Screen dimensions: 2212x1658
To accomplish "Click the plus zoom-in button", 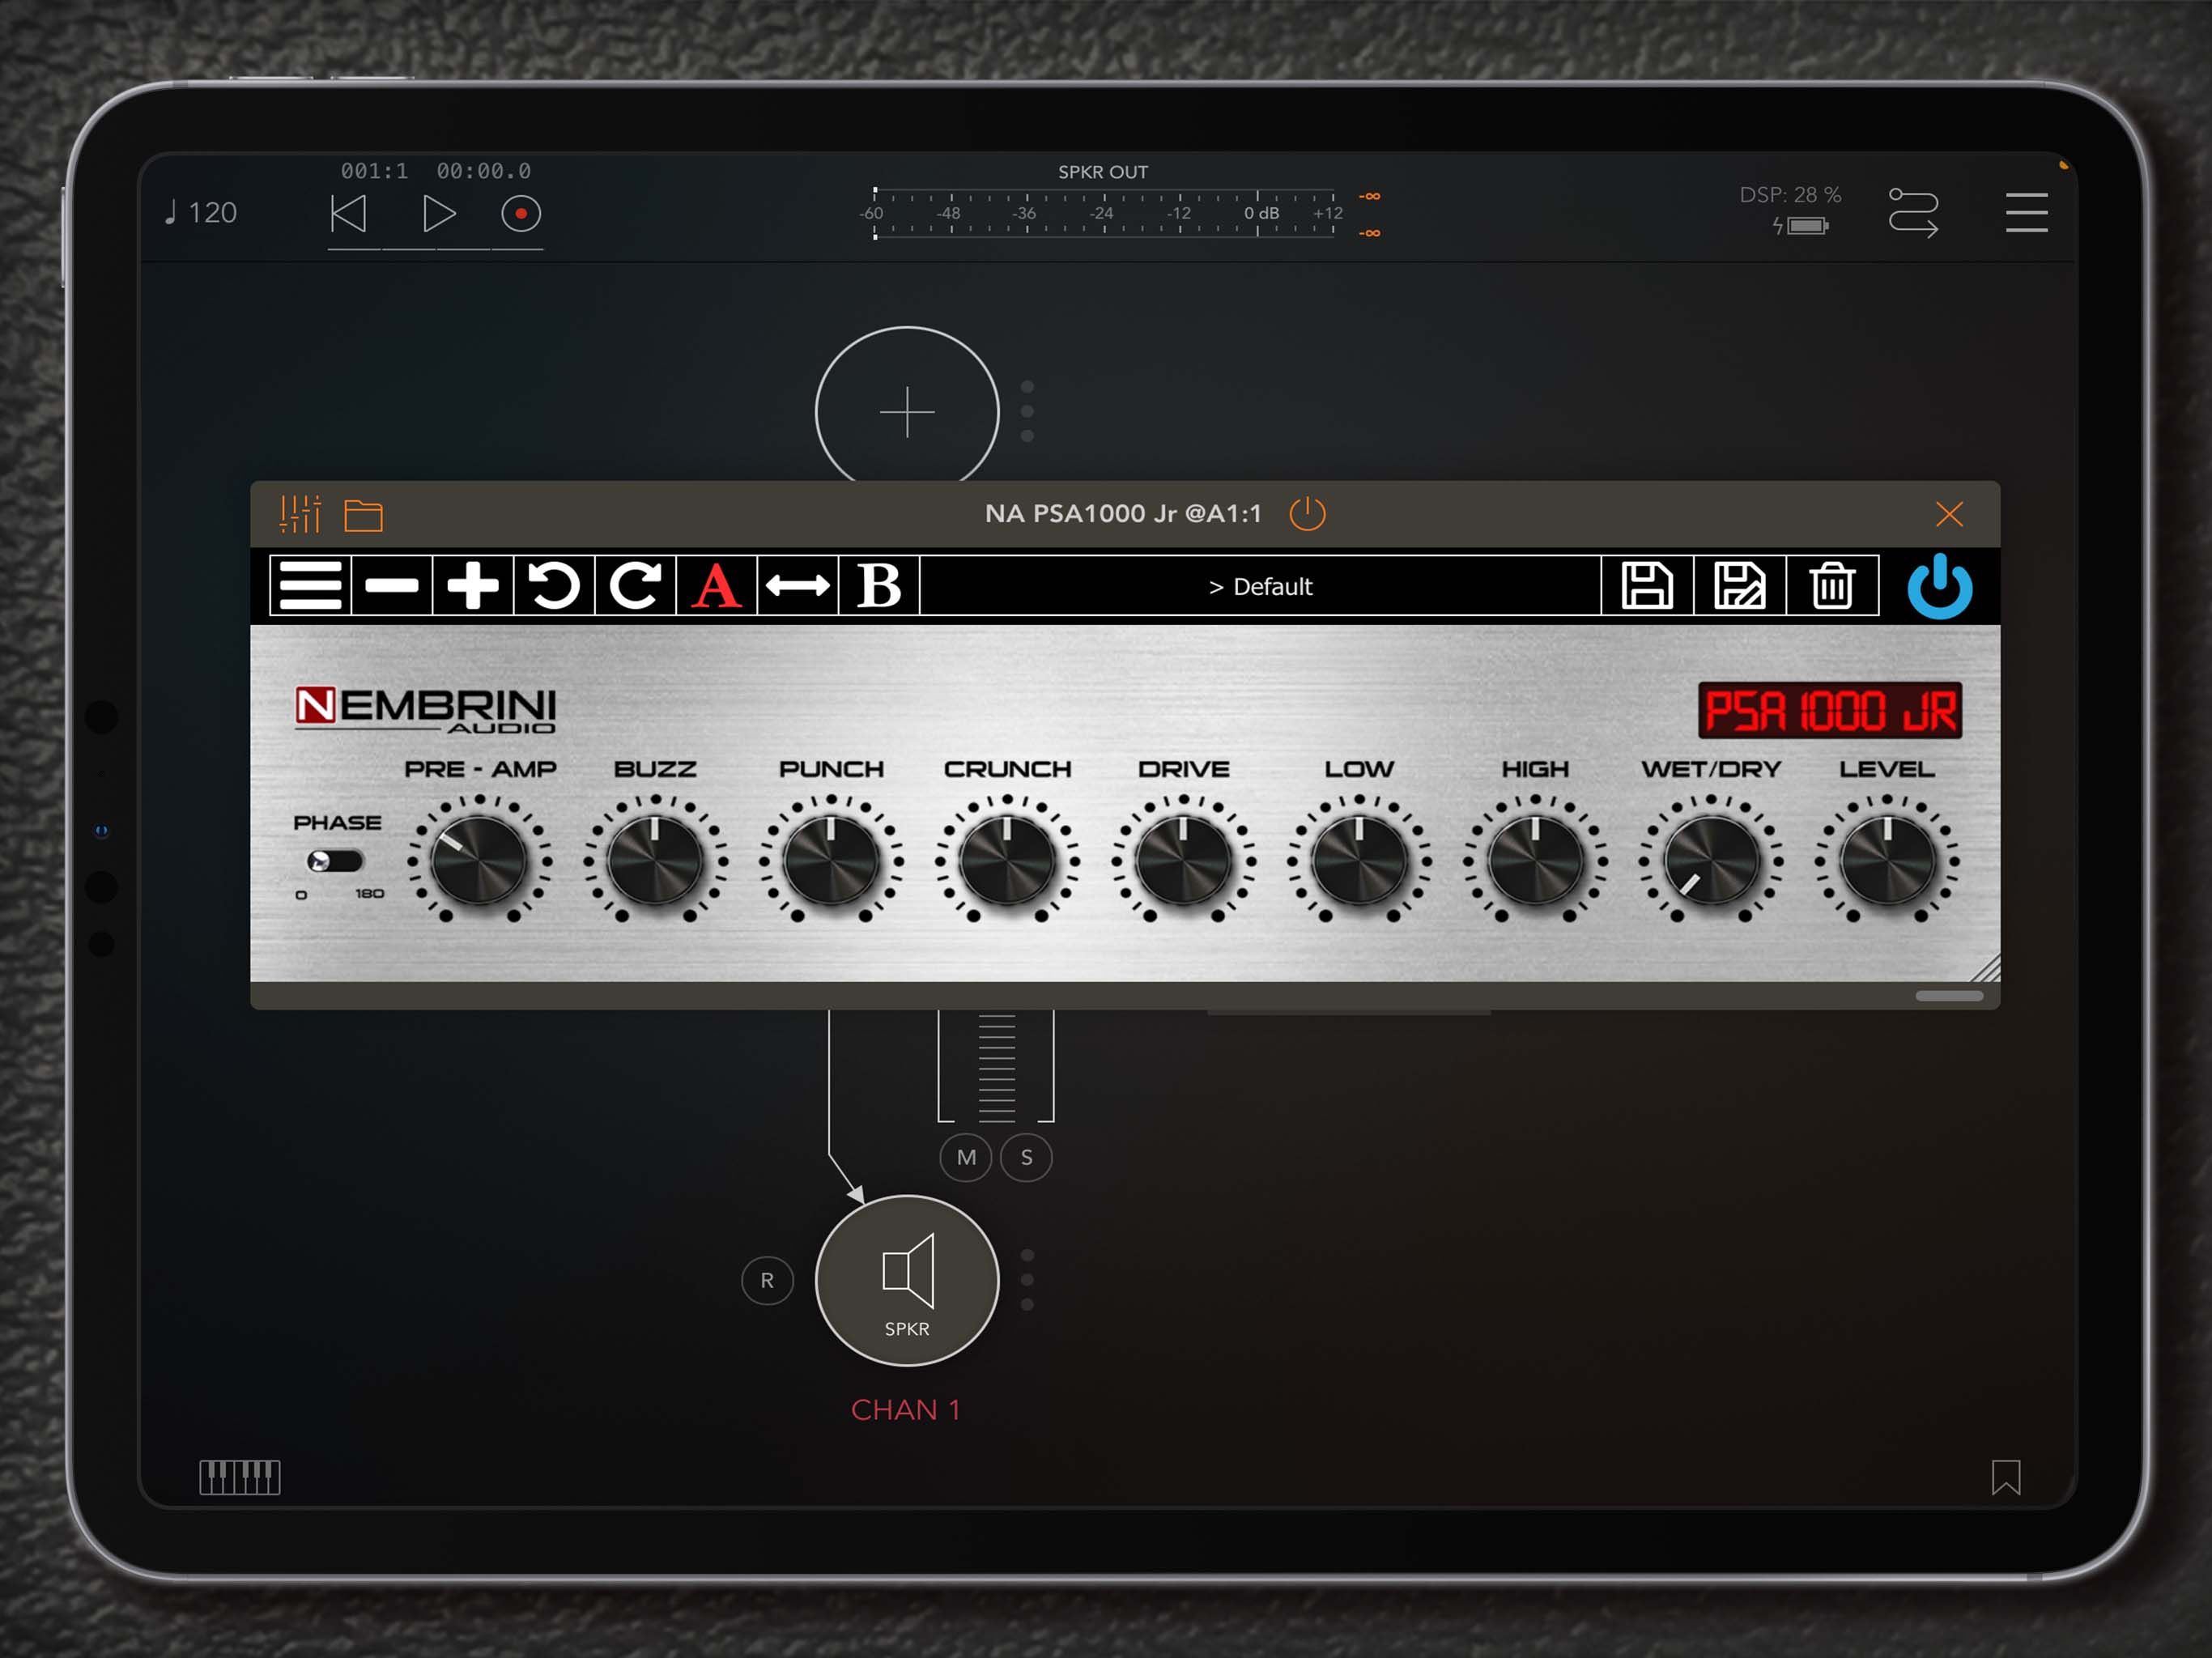I will point(472,585).
